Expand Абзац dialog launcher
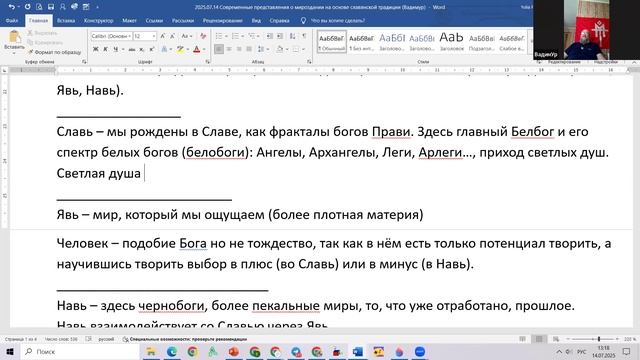 click(309, 62)
